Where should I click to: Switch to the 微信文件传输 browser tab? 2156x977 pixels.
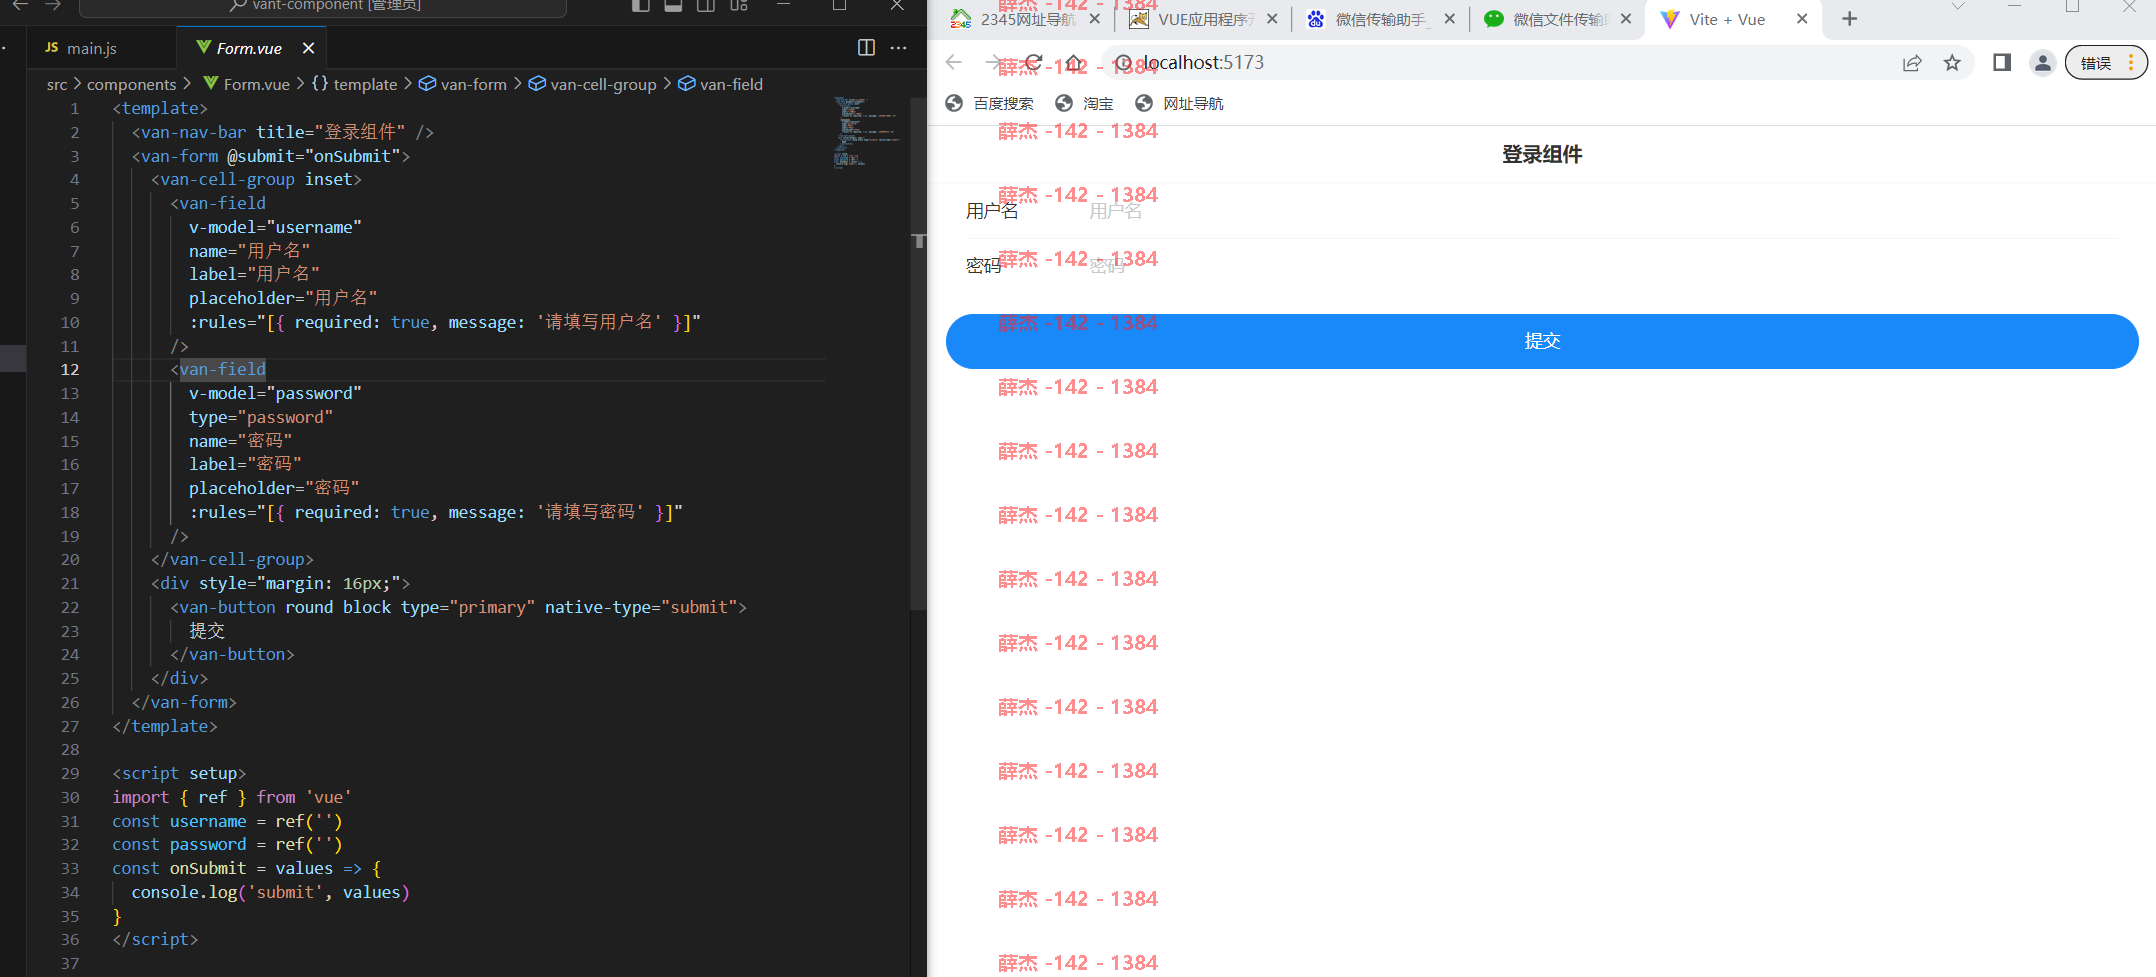pyautogui.click(x=1546, y=19)
